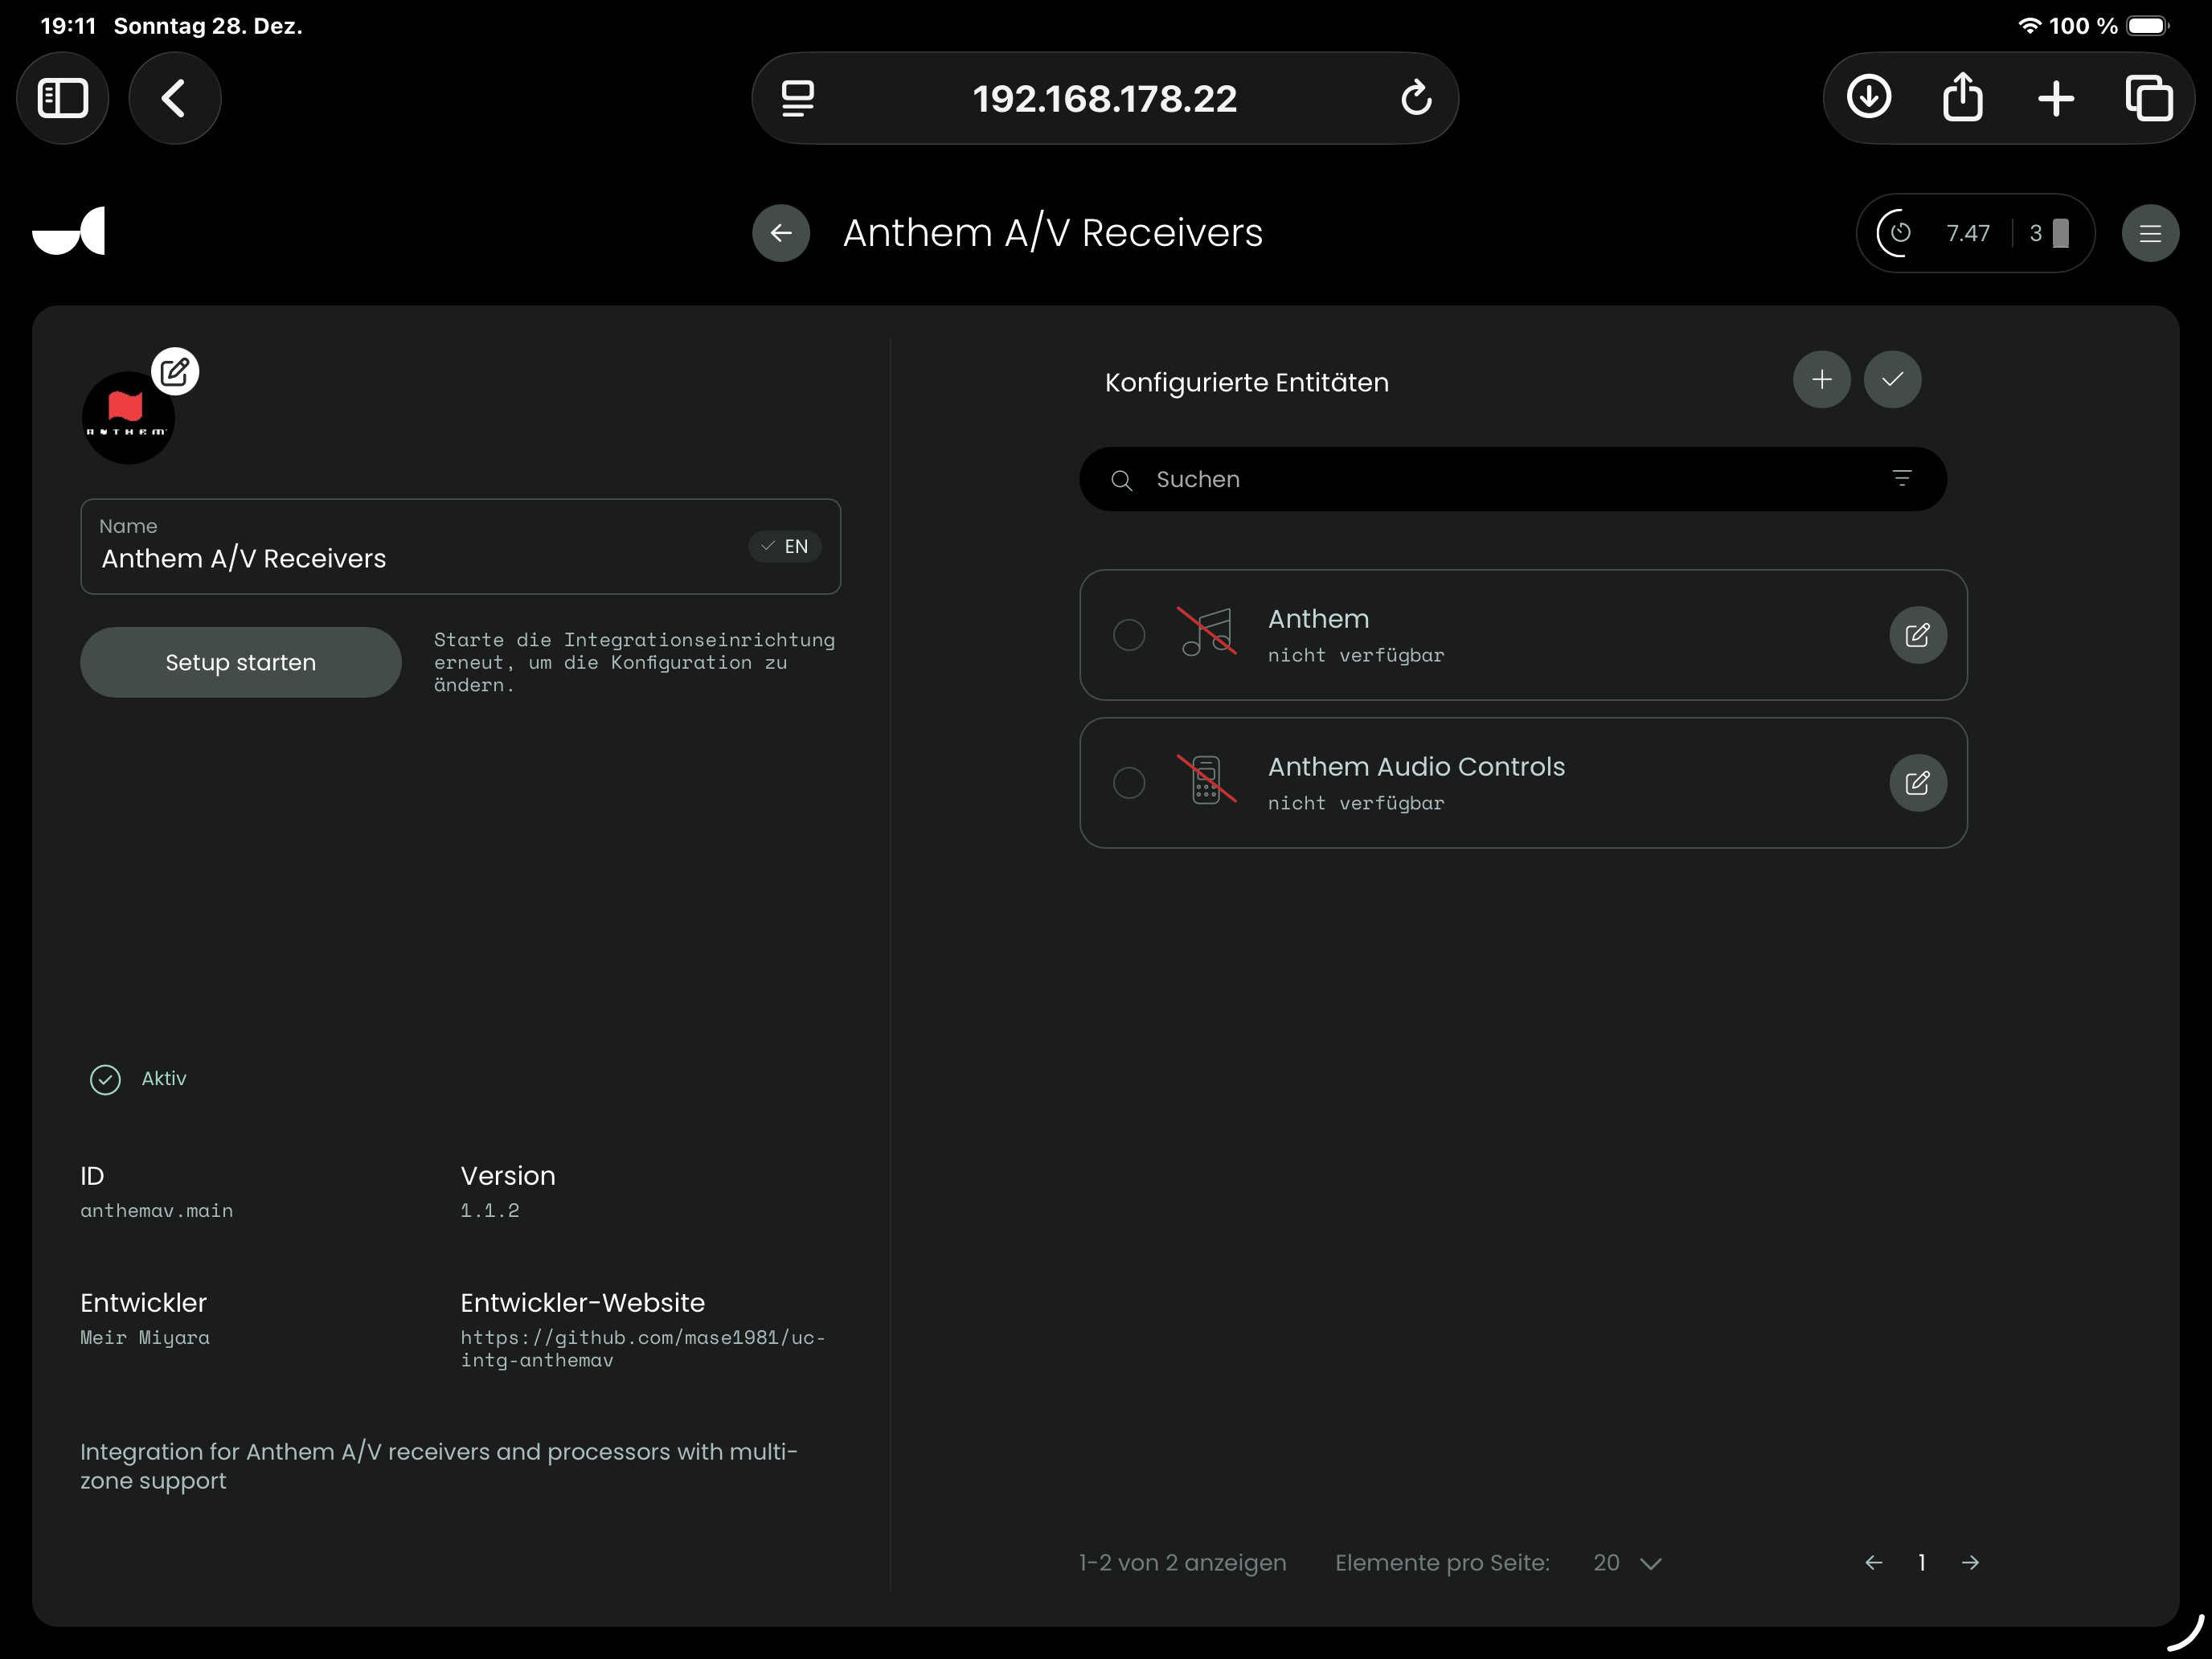Select the Anthem entity radio circle
The width and height of the screenshot is (2212, 1659).
pyautogui.click(x=1129, y=635)
